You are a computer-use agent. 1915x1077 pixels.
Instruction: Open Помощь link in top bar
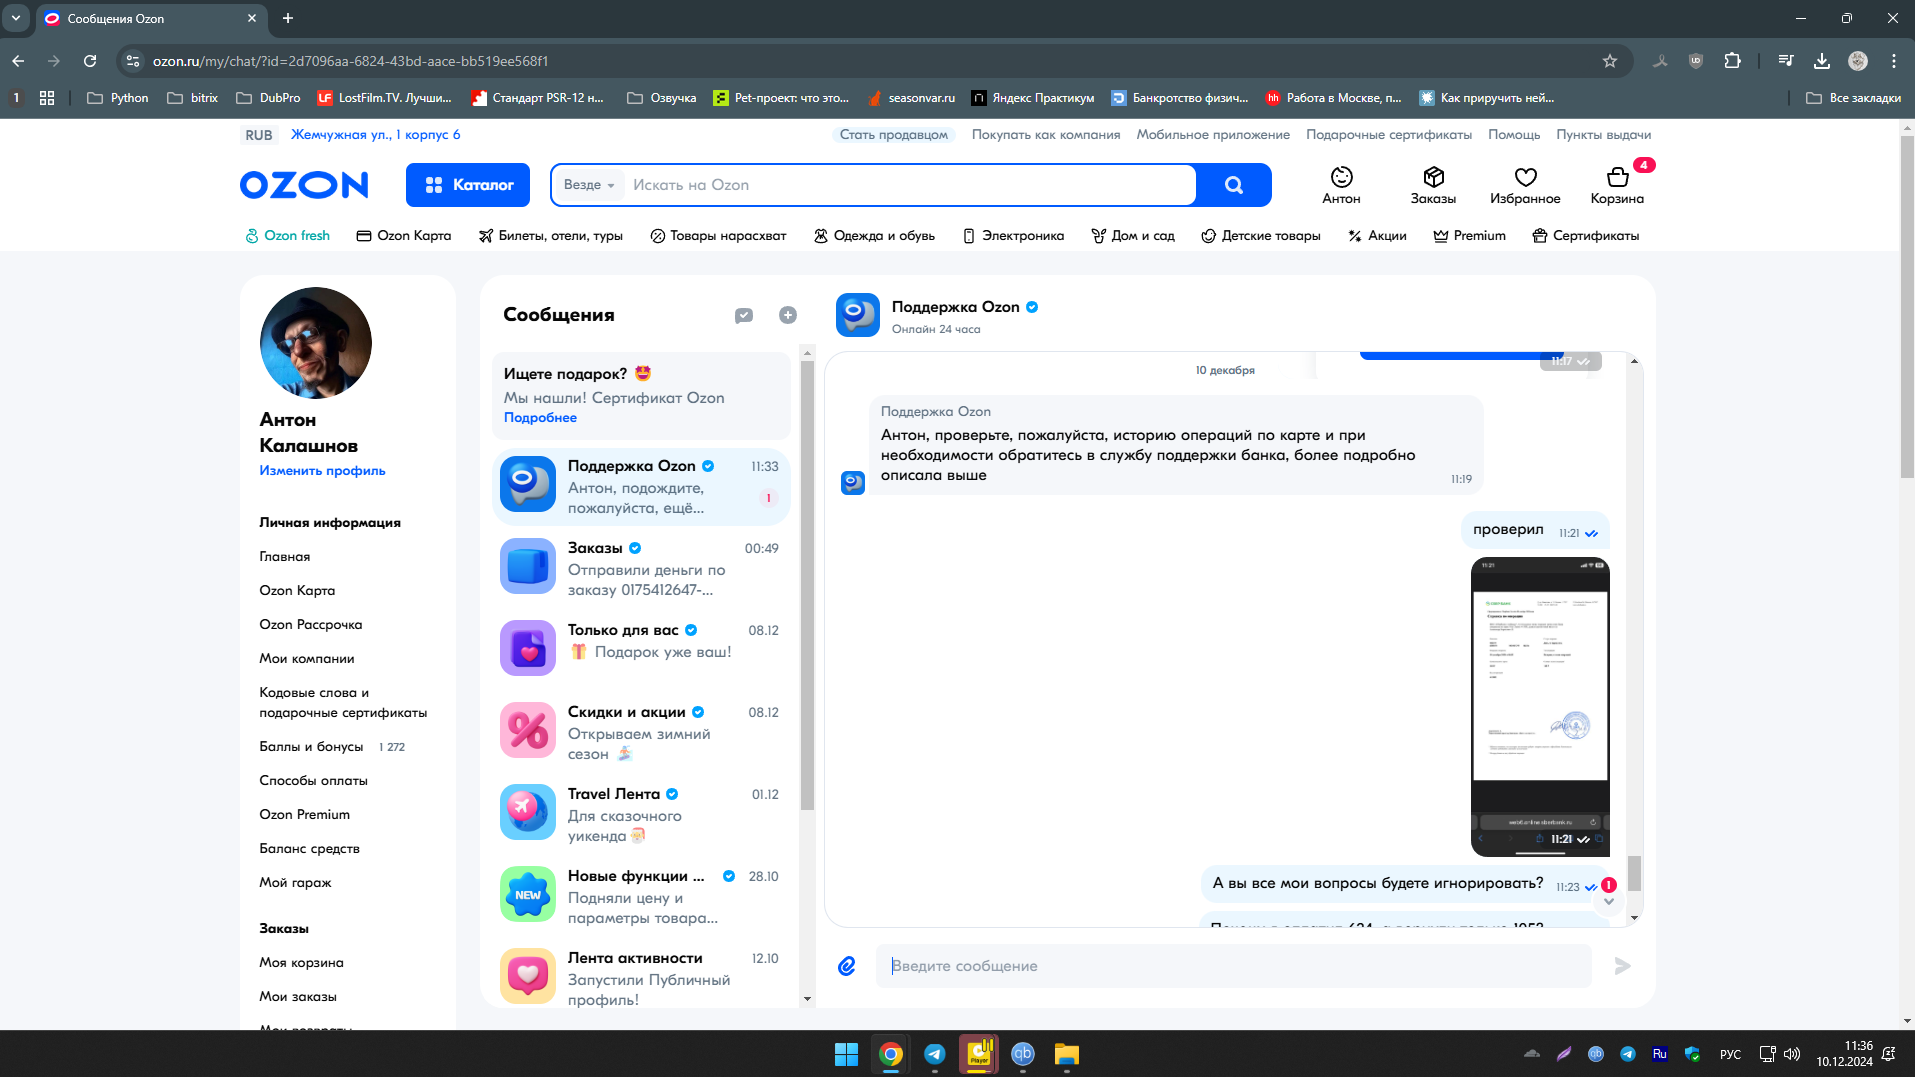1514,135
